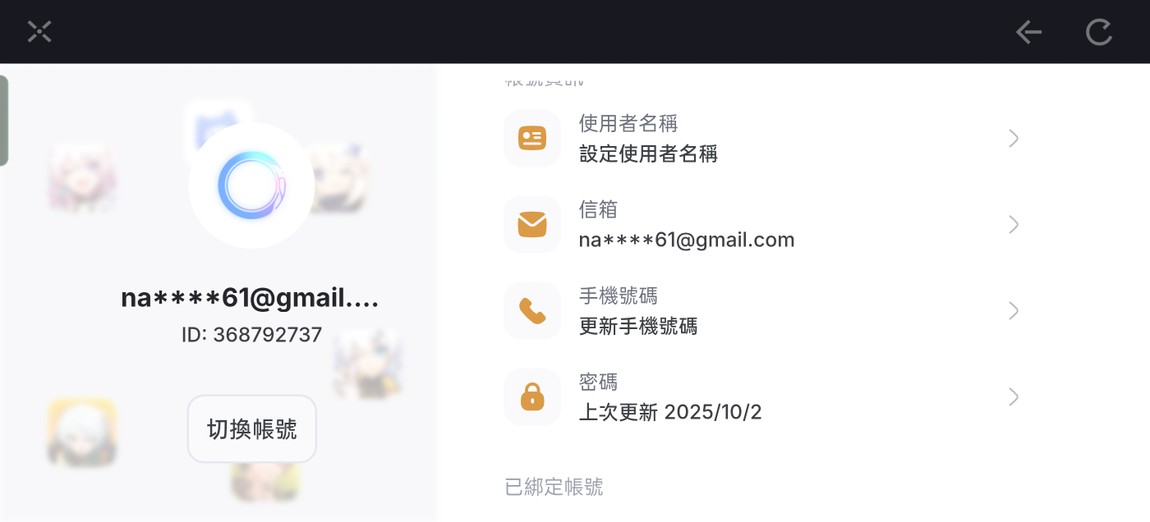Select the 上次更新 2025/10/2 password entry
Viewport: 1150px width, 522px height.
click(x=670, y=412)
